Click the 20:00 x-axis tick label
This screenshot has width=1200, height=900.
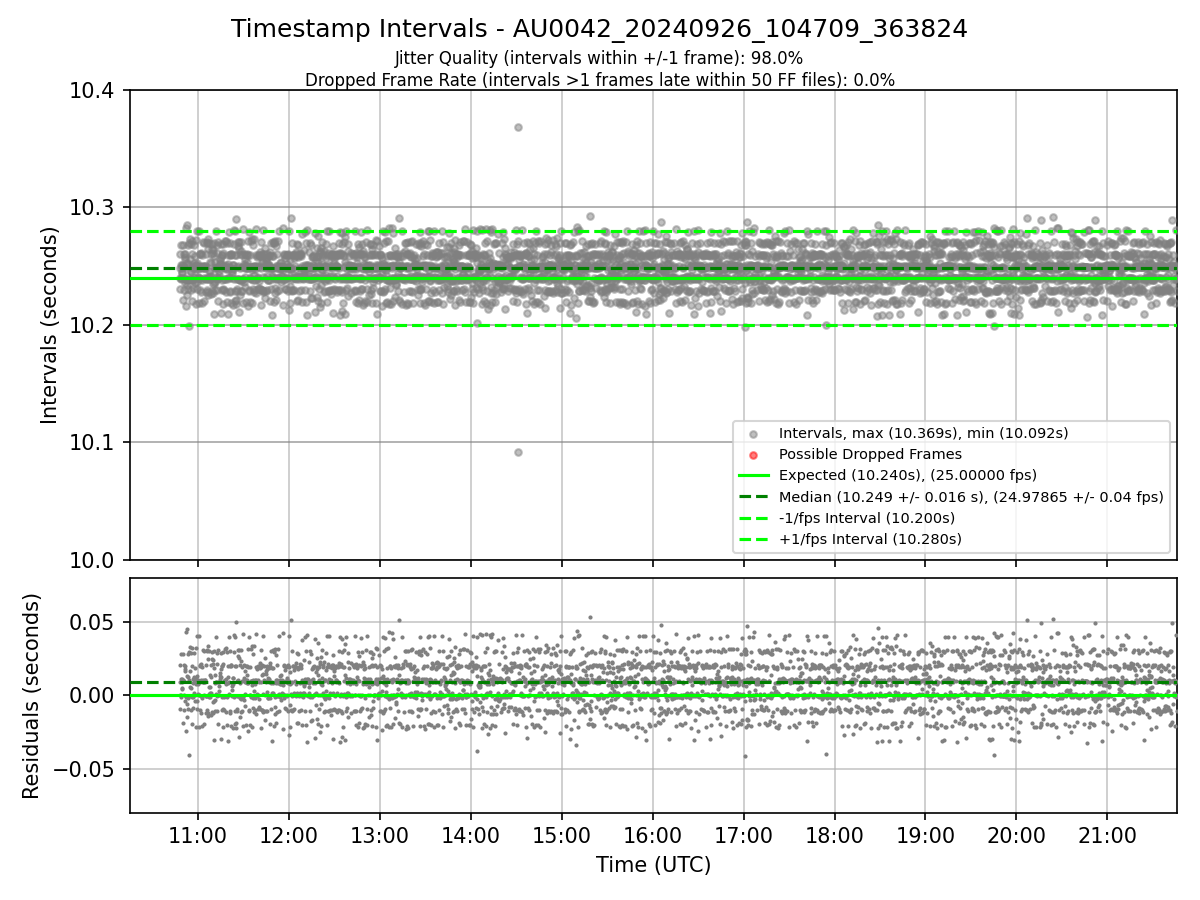[x=1016, y=834]
